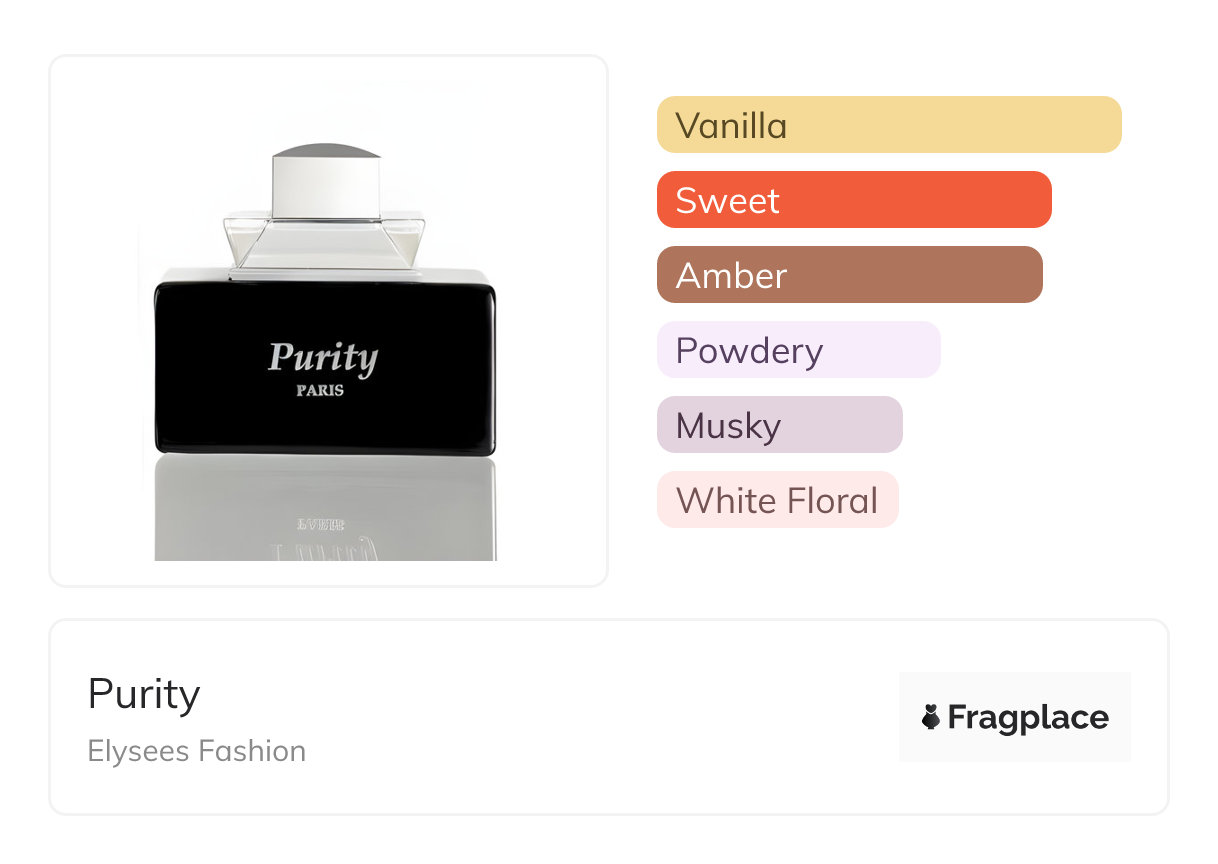Click the White Floral label text

777,501
